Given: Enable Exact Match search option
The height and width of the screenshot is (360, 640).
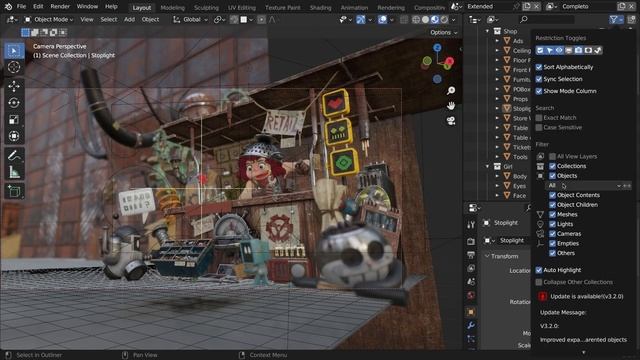Looking at the screenshot, I should tap(539, 118).
